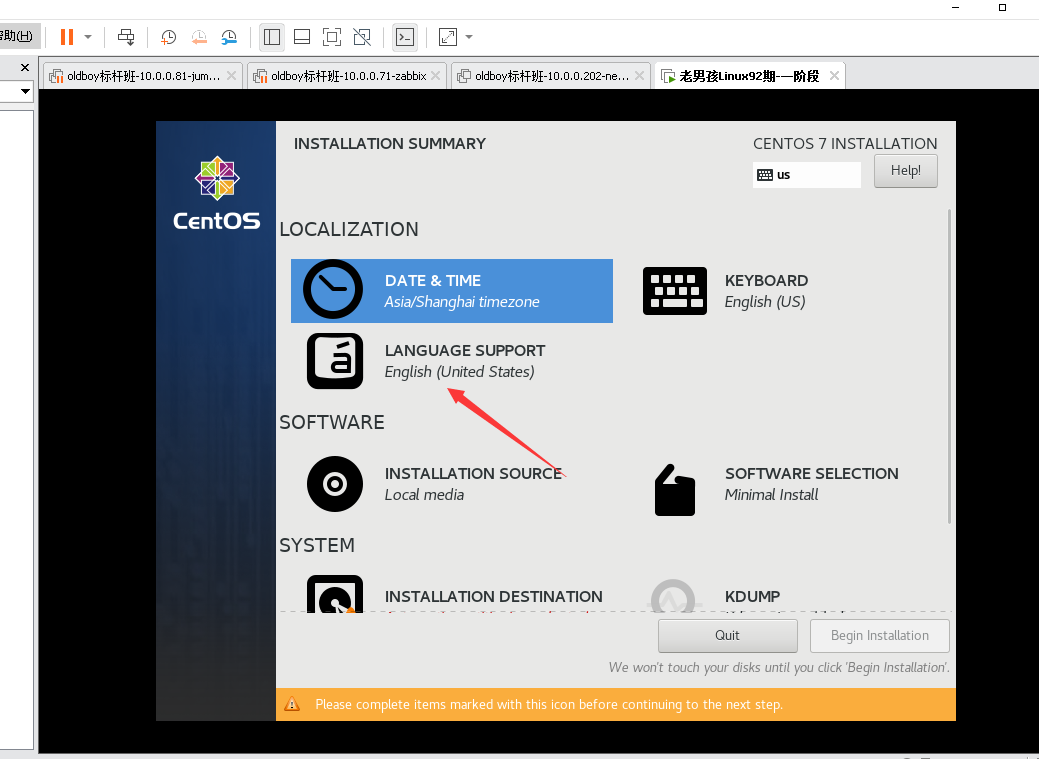Viewport: 1039px width, 759px height.
Task: Toggle the Unity mode icon
Action: pos(362,37)
